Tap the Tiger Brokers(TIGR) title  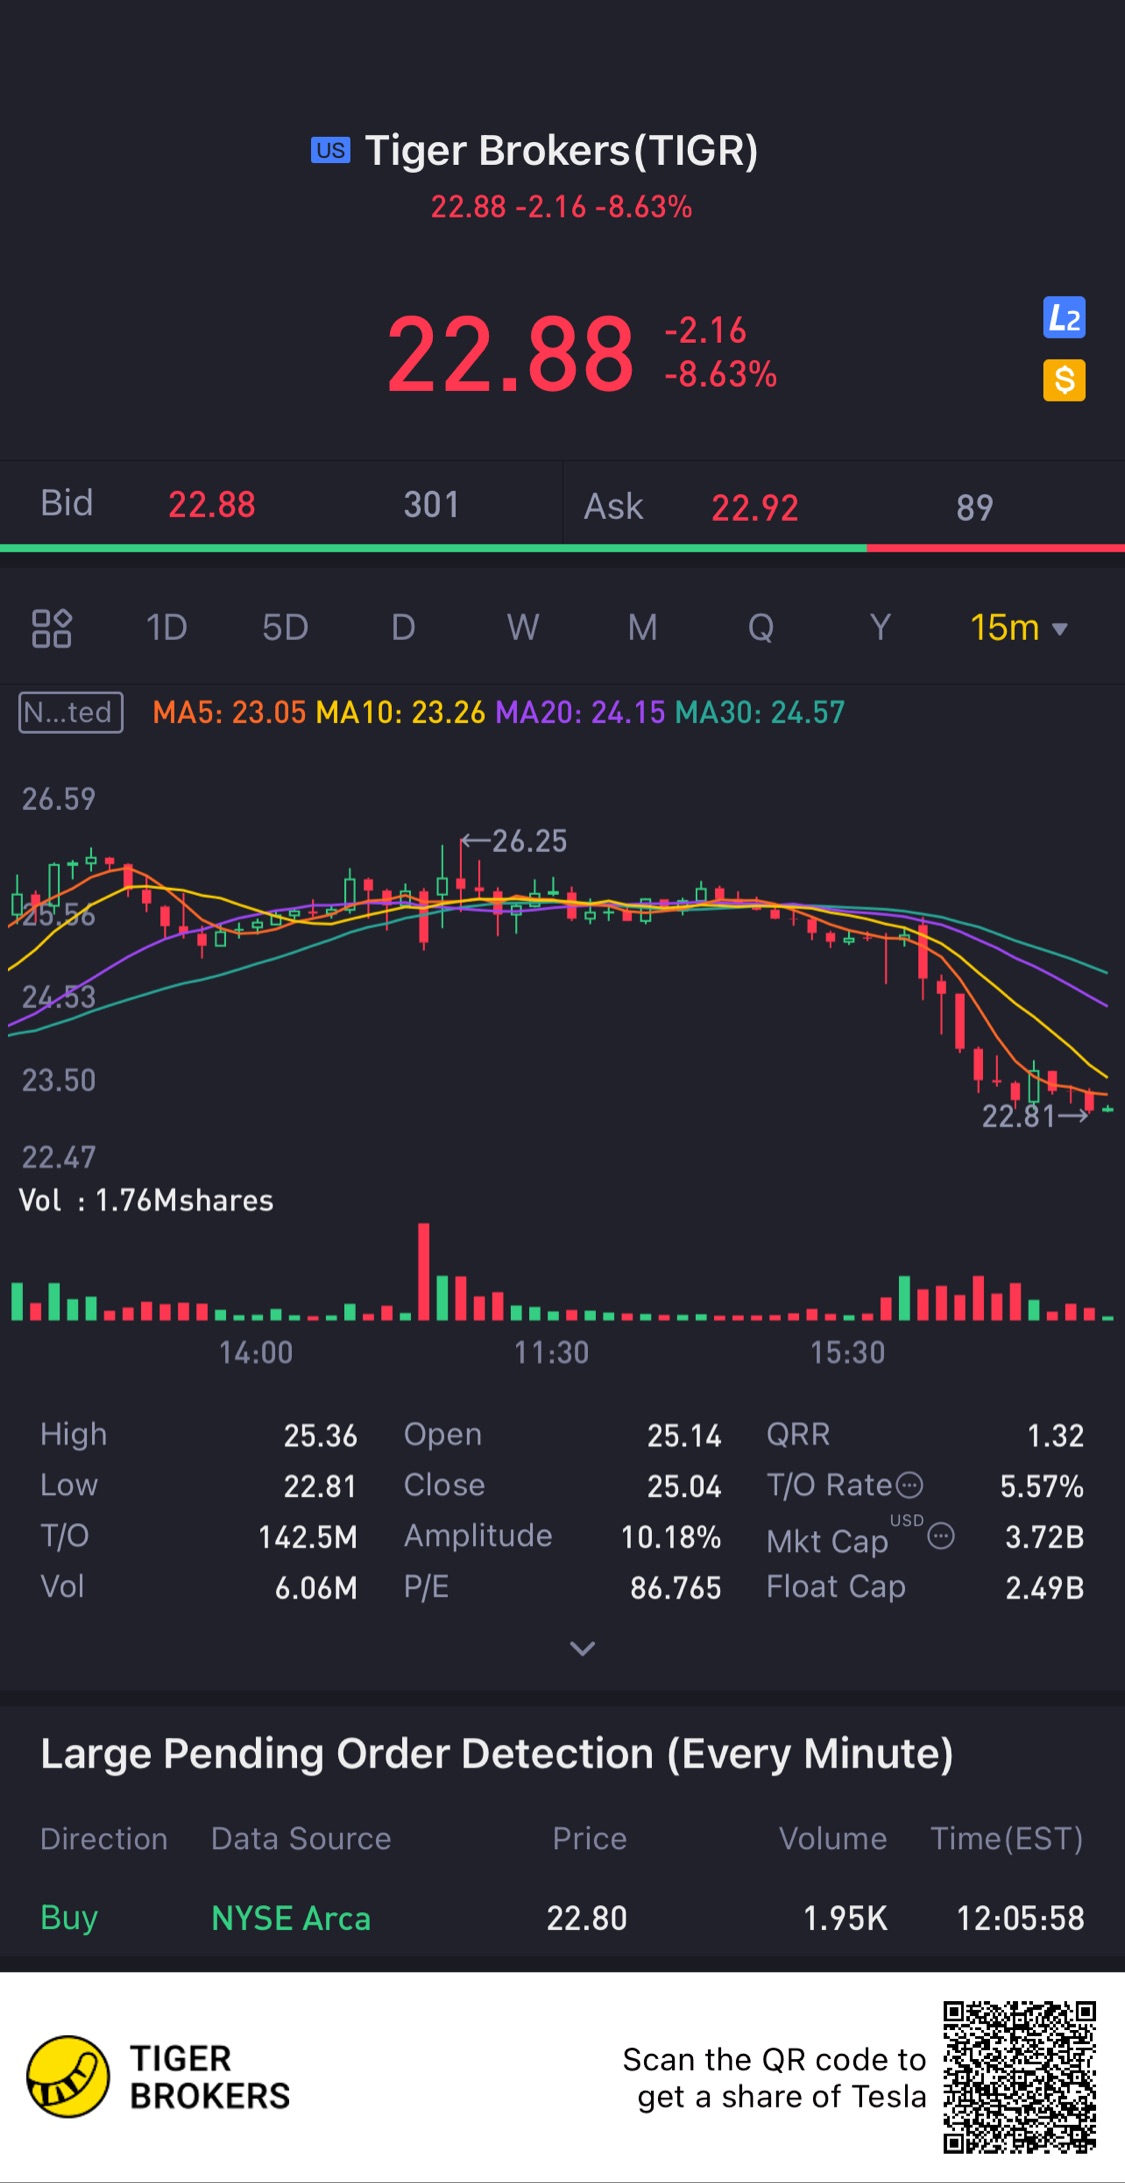[562, 150]
